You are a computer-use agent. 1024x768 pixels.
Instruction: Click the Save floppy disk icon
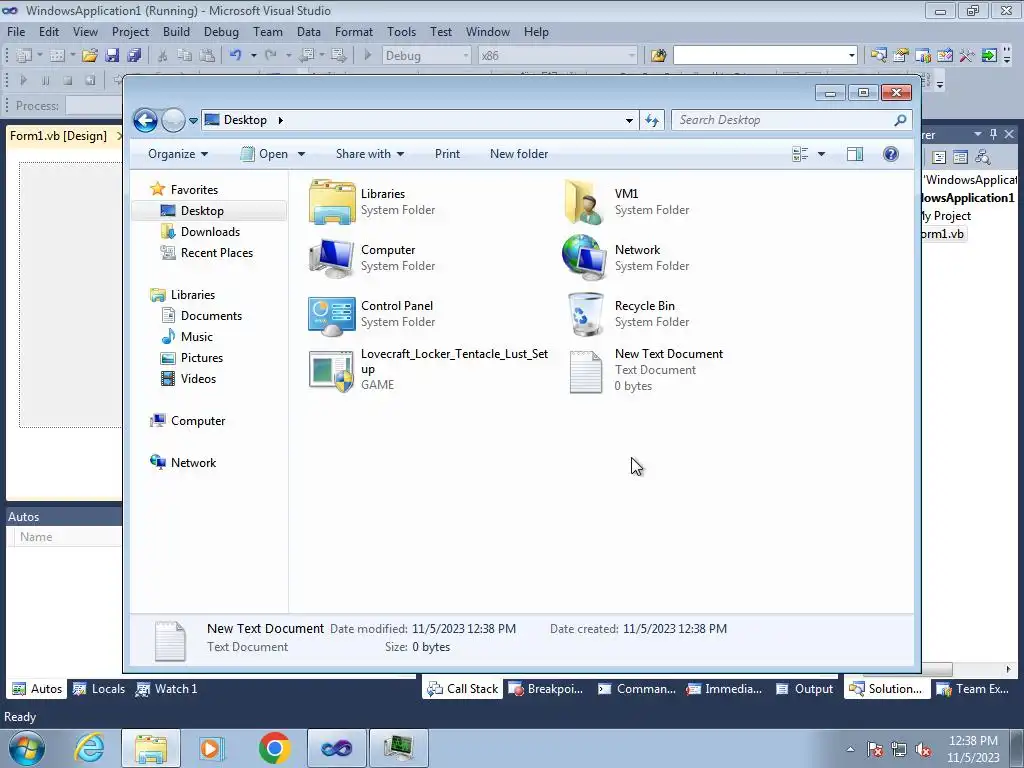pyautogui.click(x=112, y=56)
